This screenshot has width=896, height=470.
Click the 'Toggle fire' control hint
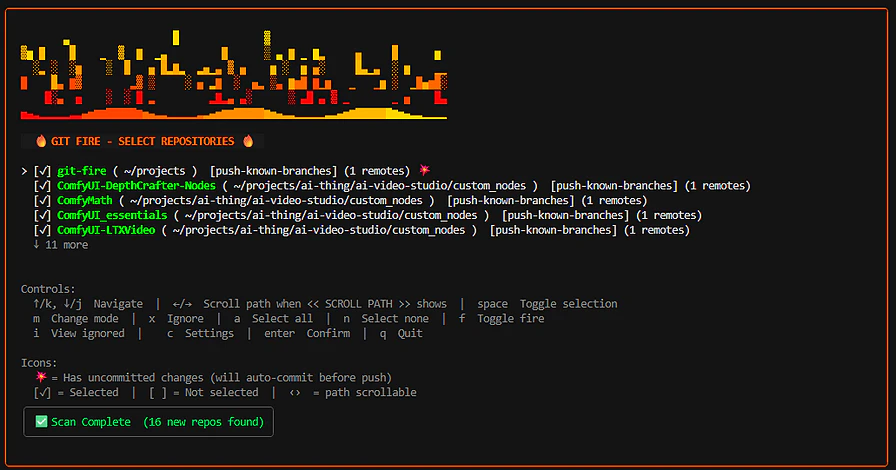511,319
